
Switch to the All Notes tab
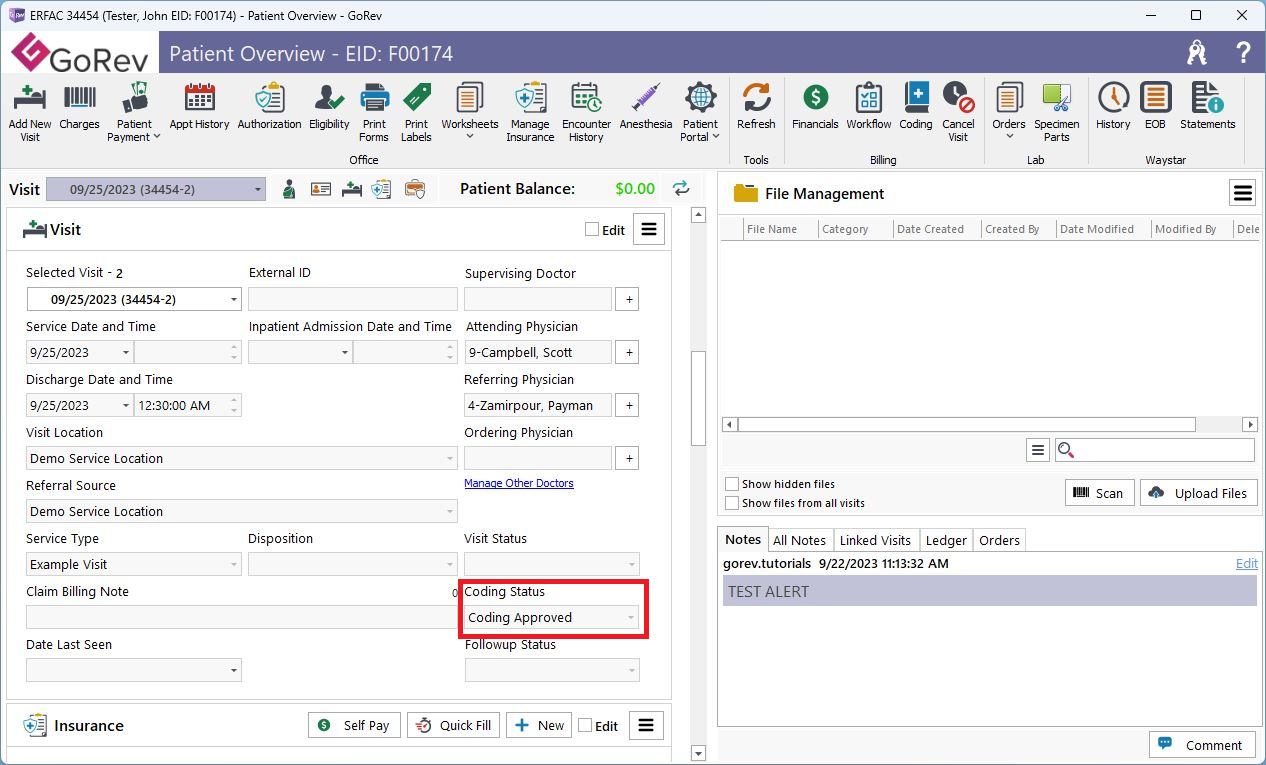pos(799,540)
